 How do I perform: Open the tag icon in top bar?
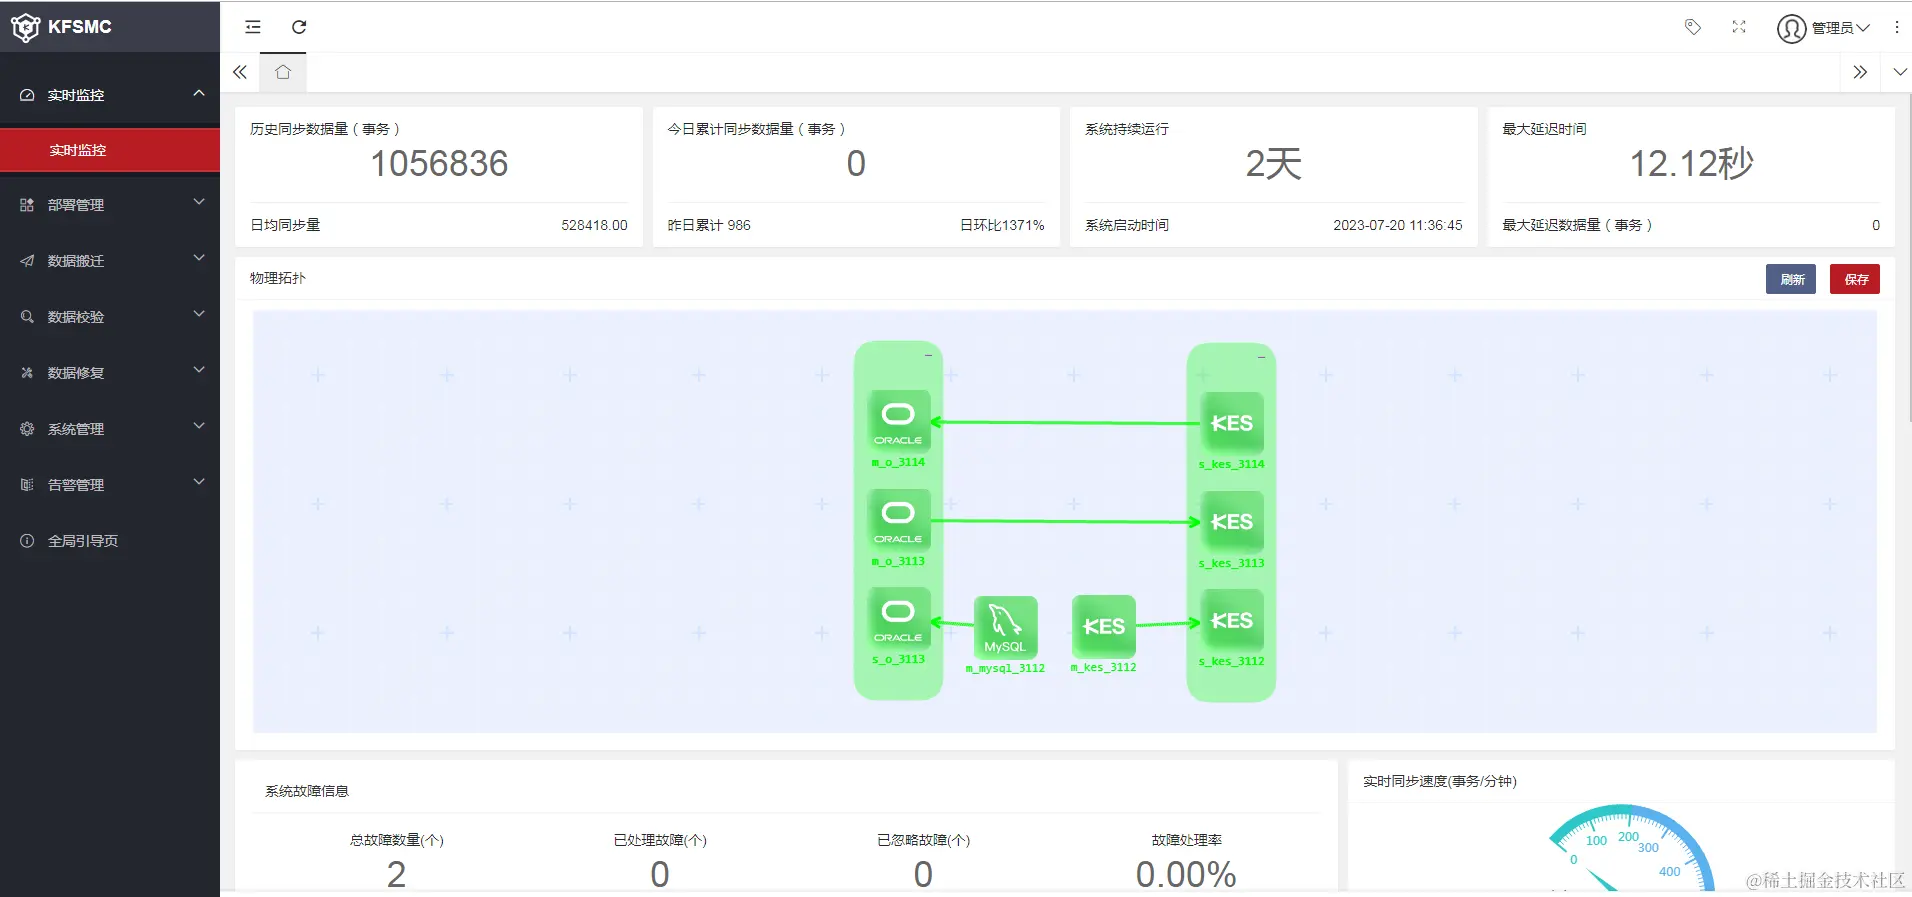1693,27
